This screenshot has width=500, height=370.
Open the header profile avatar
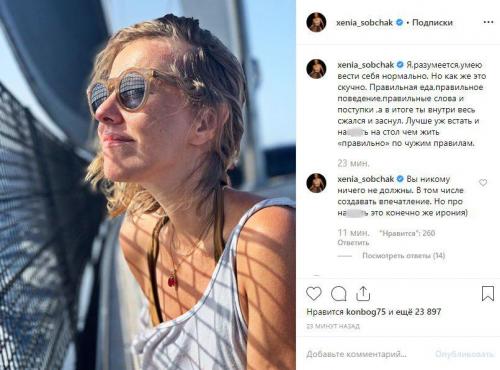pyautogui.click(x=316, y=22)
